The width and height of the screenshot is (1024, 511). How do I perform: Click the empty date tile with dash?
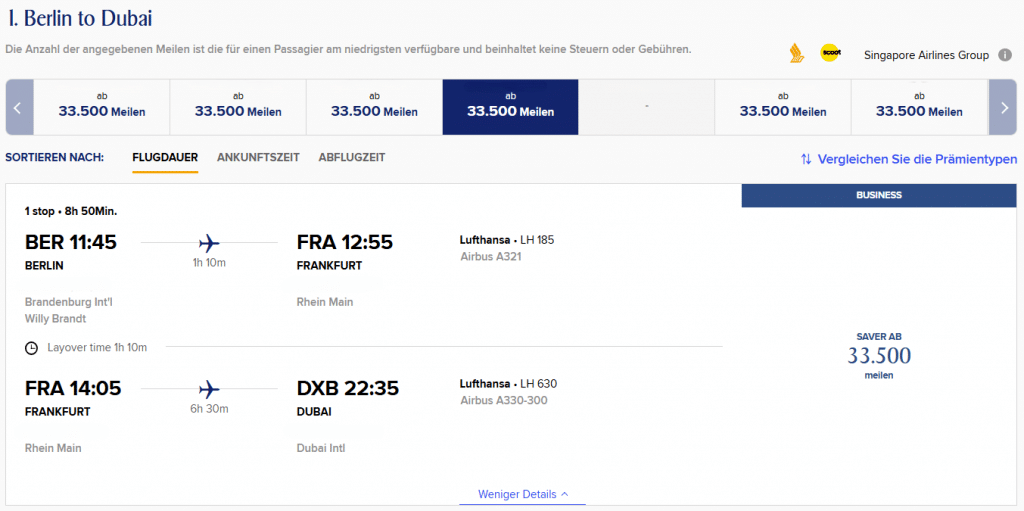(647, 107)
